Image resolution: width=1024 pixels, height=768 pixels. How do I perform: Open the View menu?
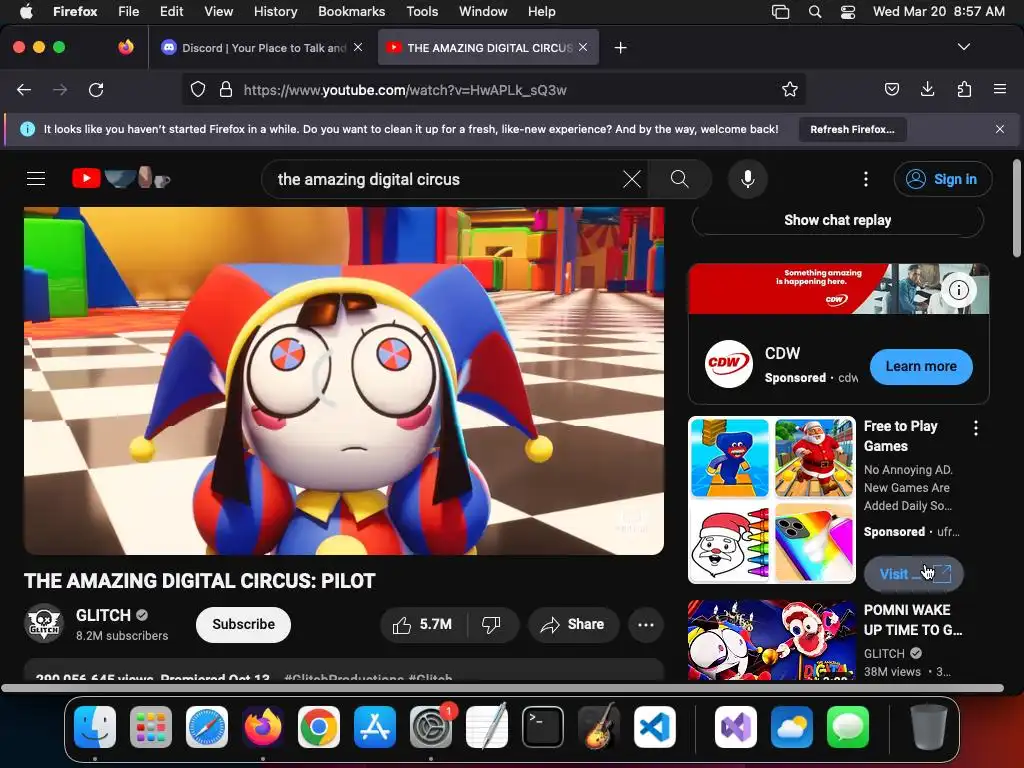coord(218,12)
